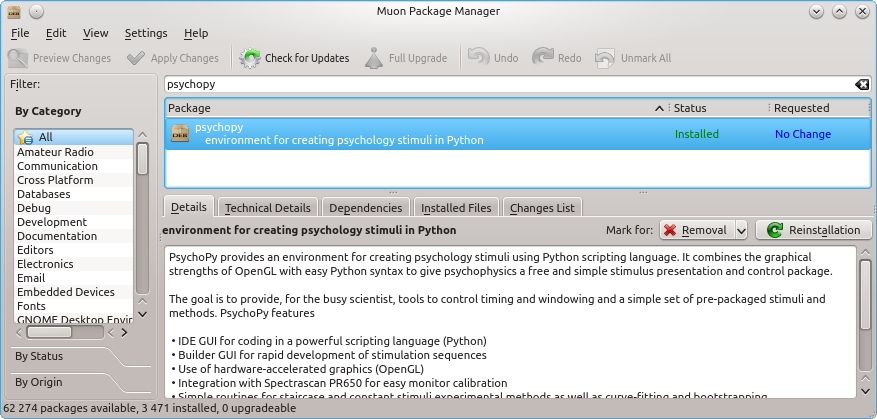The image size is (877, 419).
Task: Expand the By Status filter section
Action: [x=38, y=356]
